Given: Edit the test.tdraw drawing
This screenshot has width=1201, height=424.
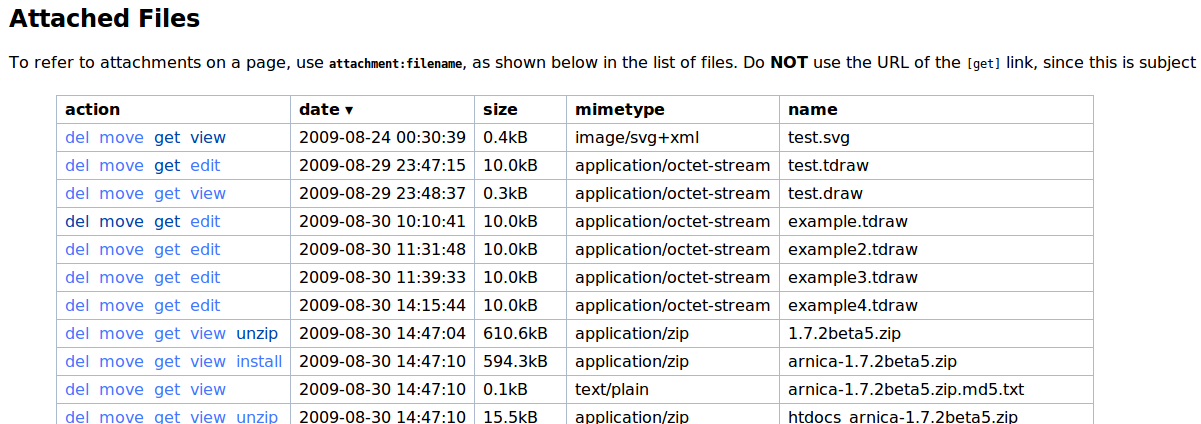Looking at the screenshot, I should tap(205, 166).
